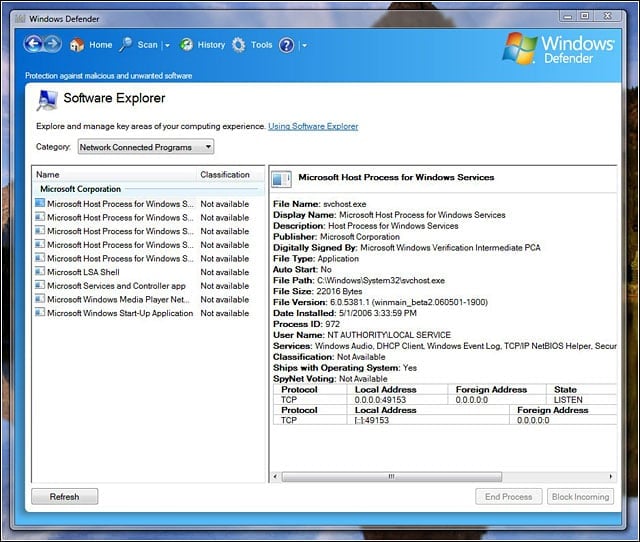Image resolution: width=640 pixels, height=542 pixels.
Task: Click icon of Microsoft Windows Start-Up Application
Action: point(40,312)
